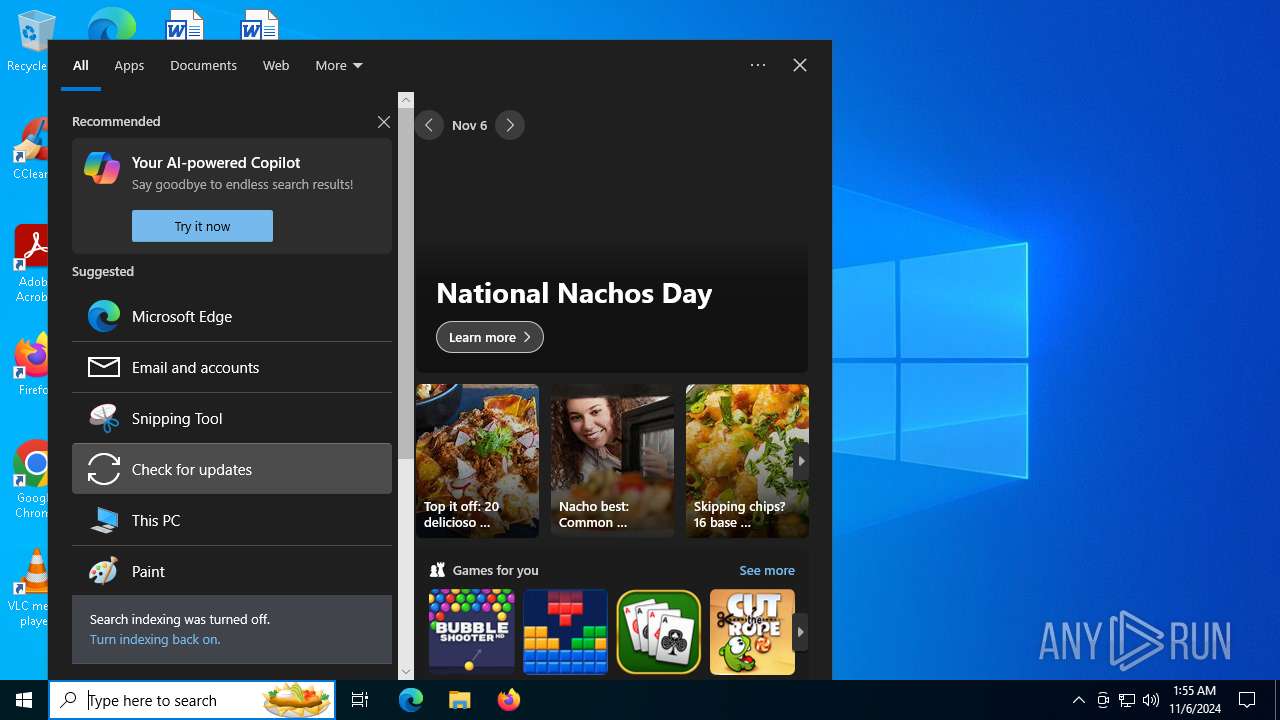Open the volume control in tray

[x=1151, y=700]
